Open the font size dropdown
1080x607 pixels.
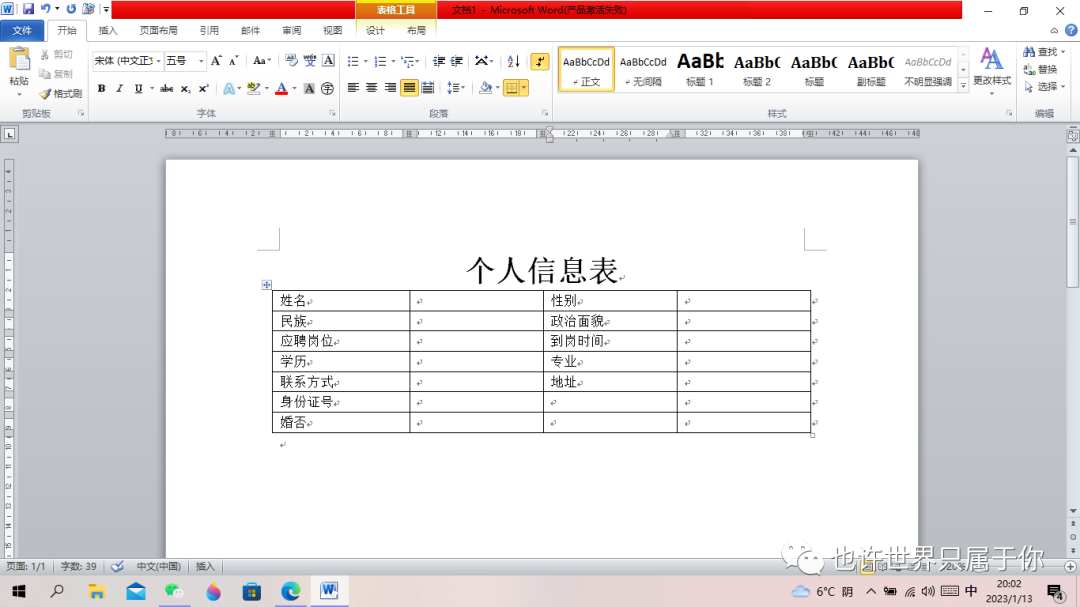(201, 61)
